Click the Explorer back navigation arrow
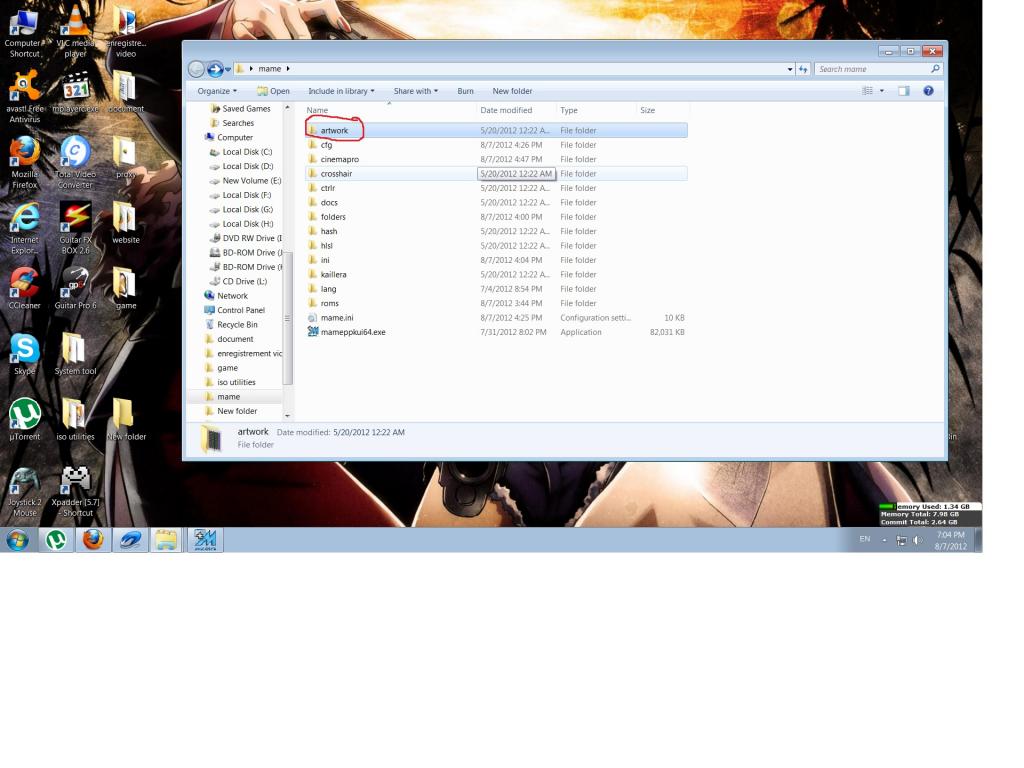 click(x=196, y=69)
